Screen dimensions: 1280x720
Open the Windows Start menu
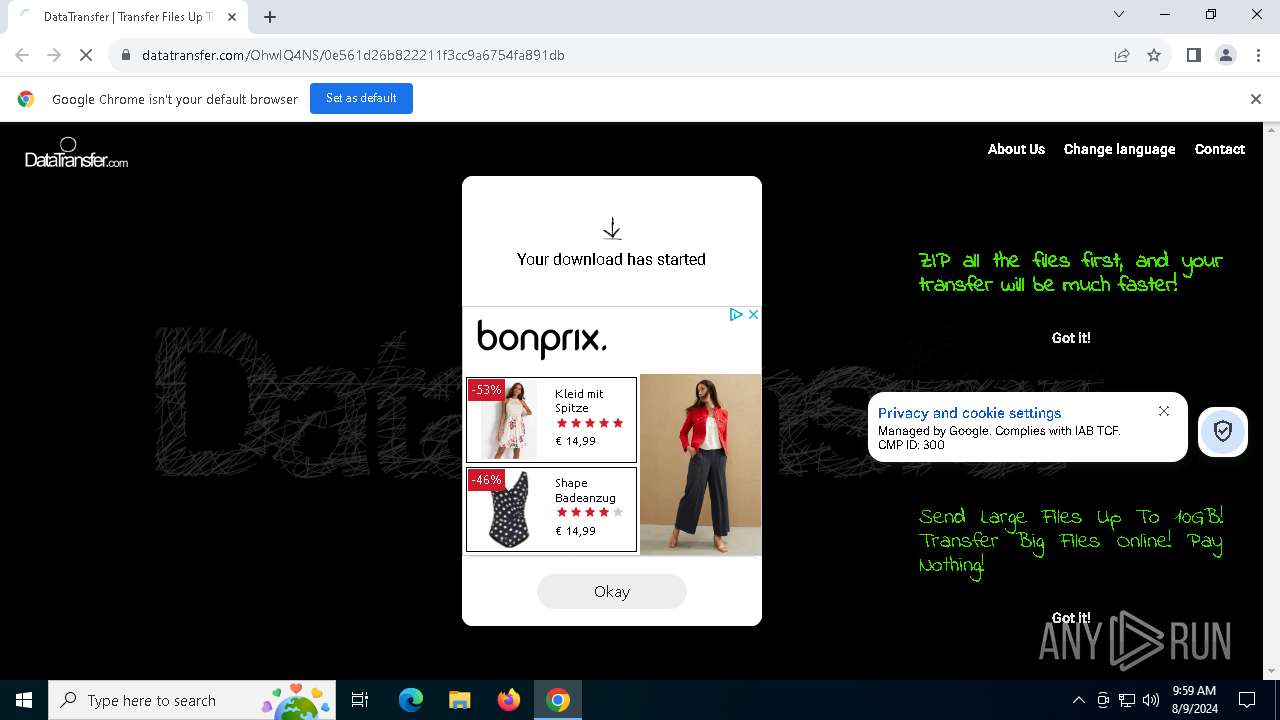click(24, 700)
